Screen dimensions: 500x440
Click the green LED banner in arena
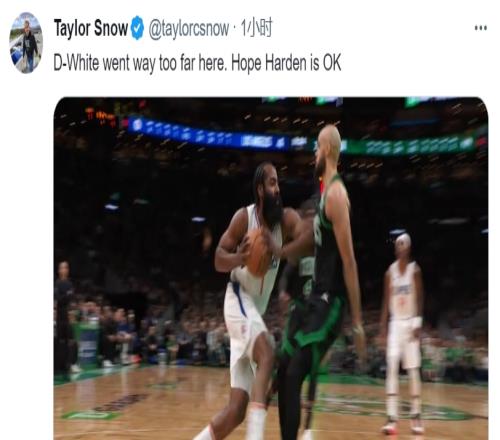[x=408, y=145]
